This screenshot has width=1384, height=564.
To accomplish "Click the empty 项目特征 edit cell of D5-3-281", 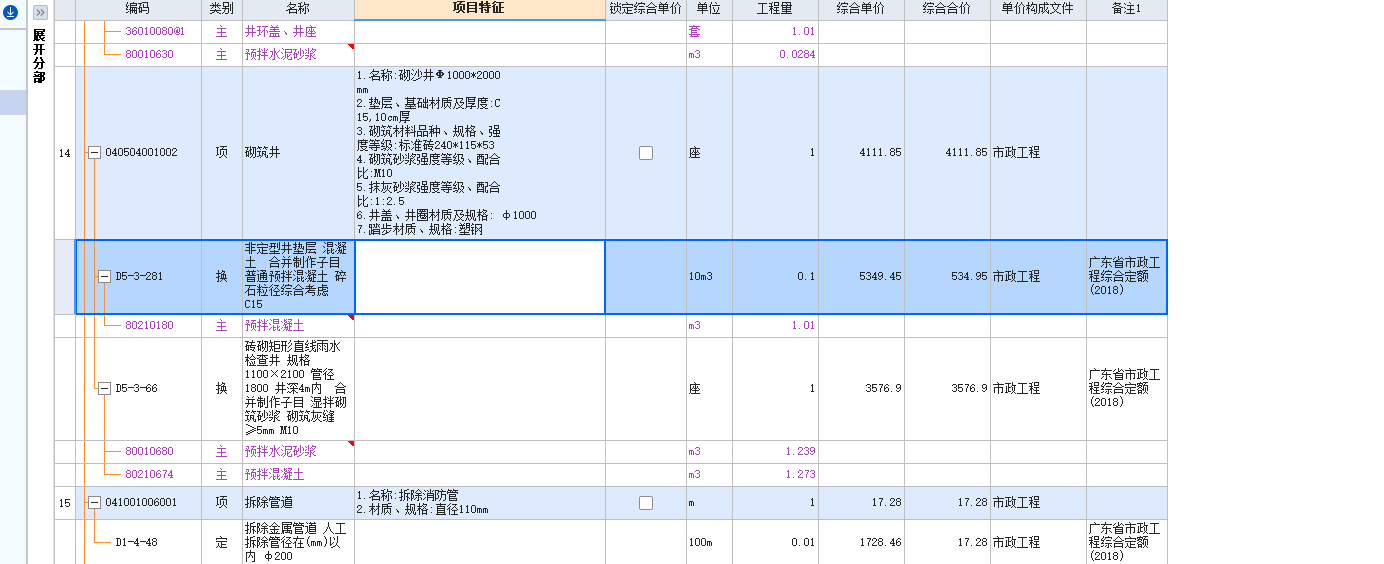I will click(x=480, y=277).
